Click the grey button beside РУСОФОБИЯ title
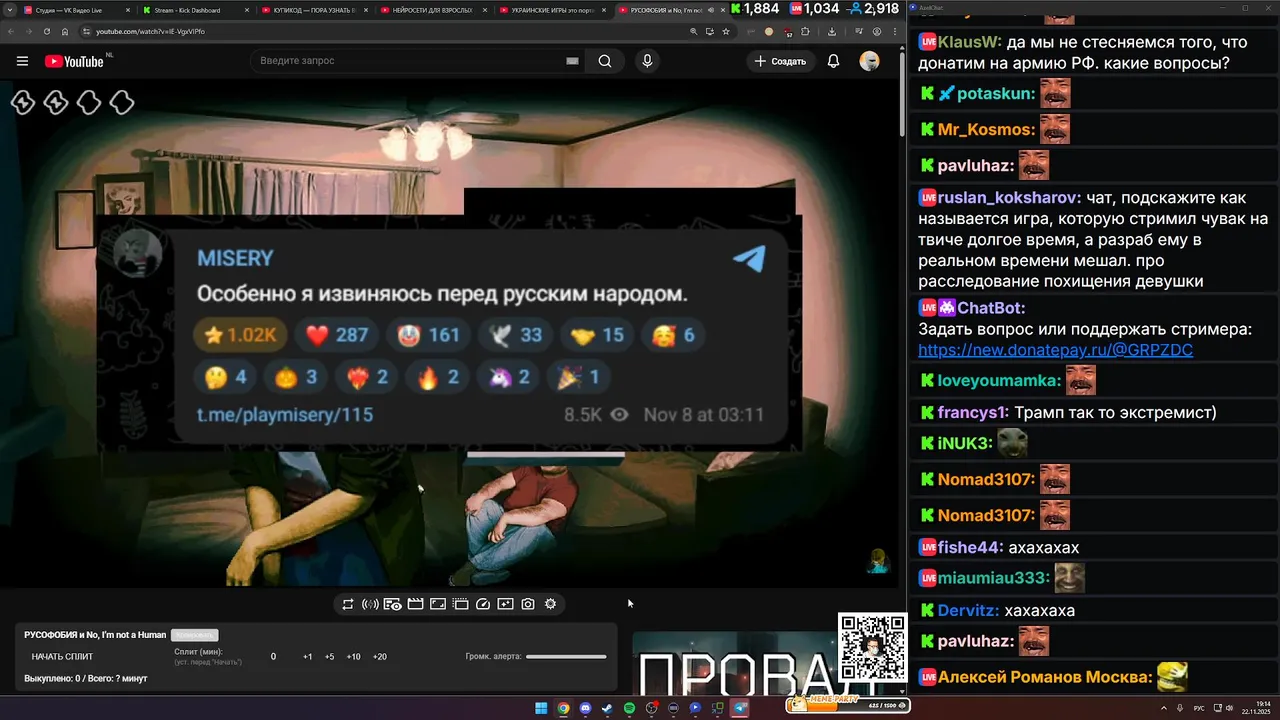 coord(194,635)
